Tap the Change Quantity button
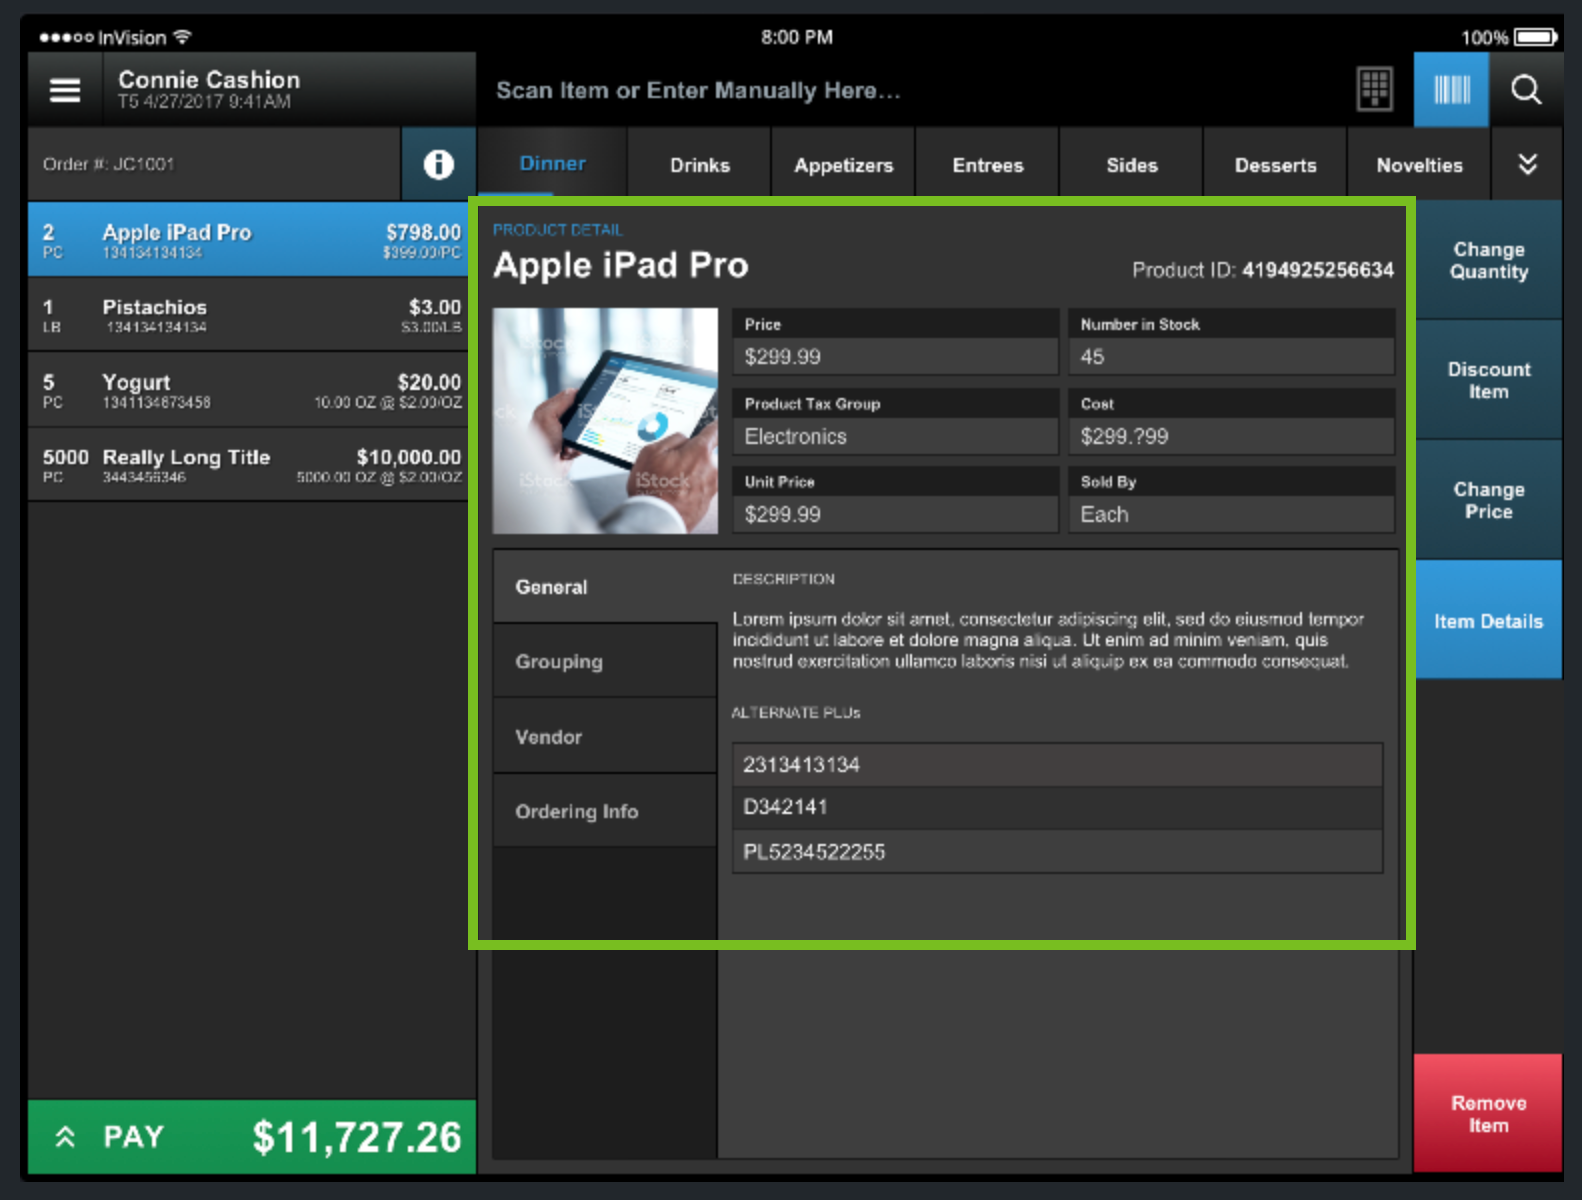Screen dimensions: 1582x1200 click(x=1489, y=260)
